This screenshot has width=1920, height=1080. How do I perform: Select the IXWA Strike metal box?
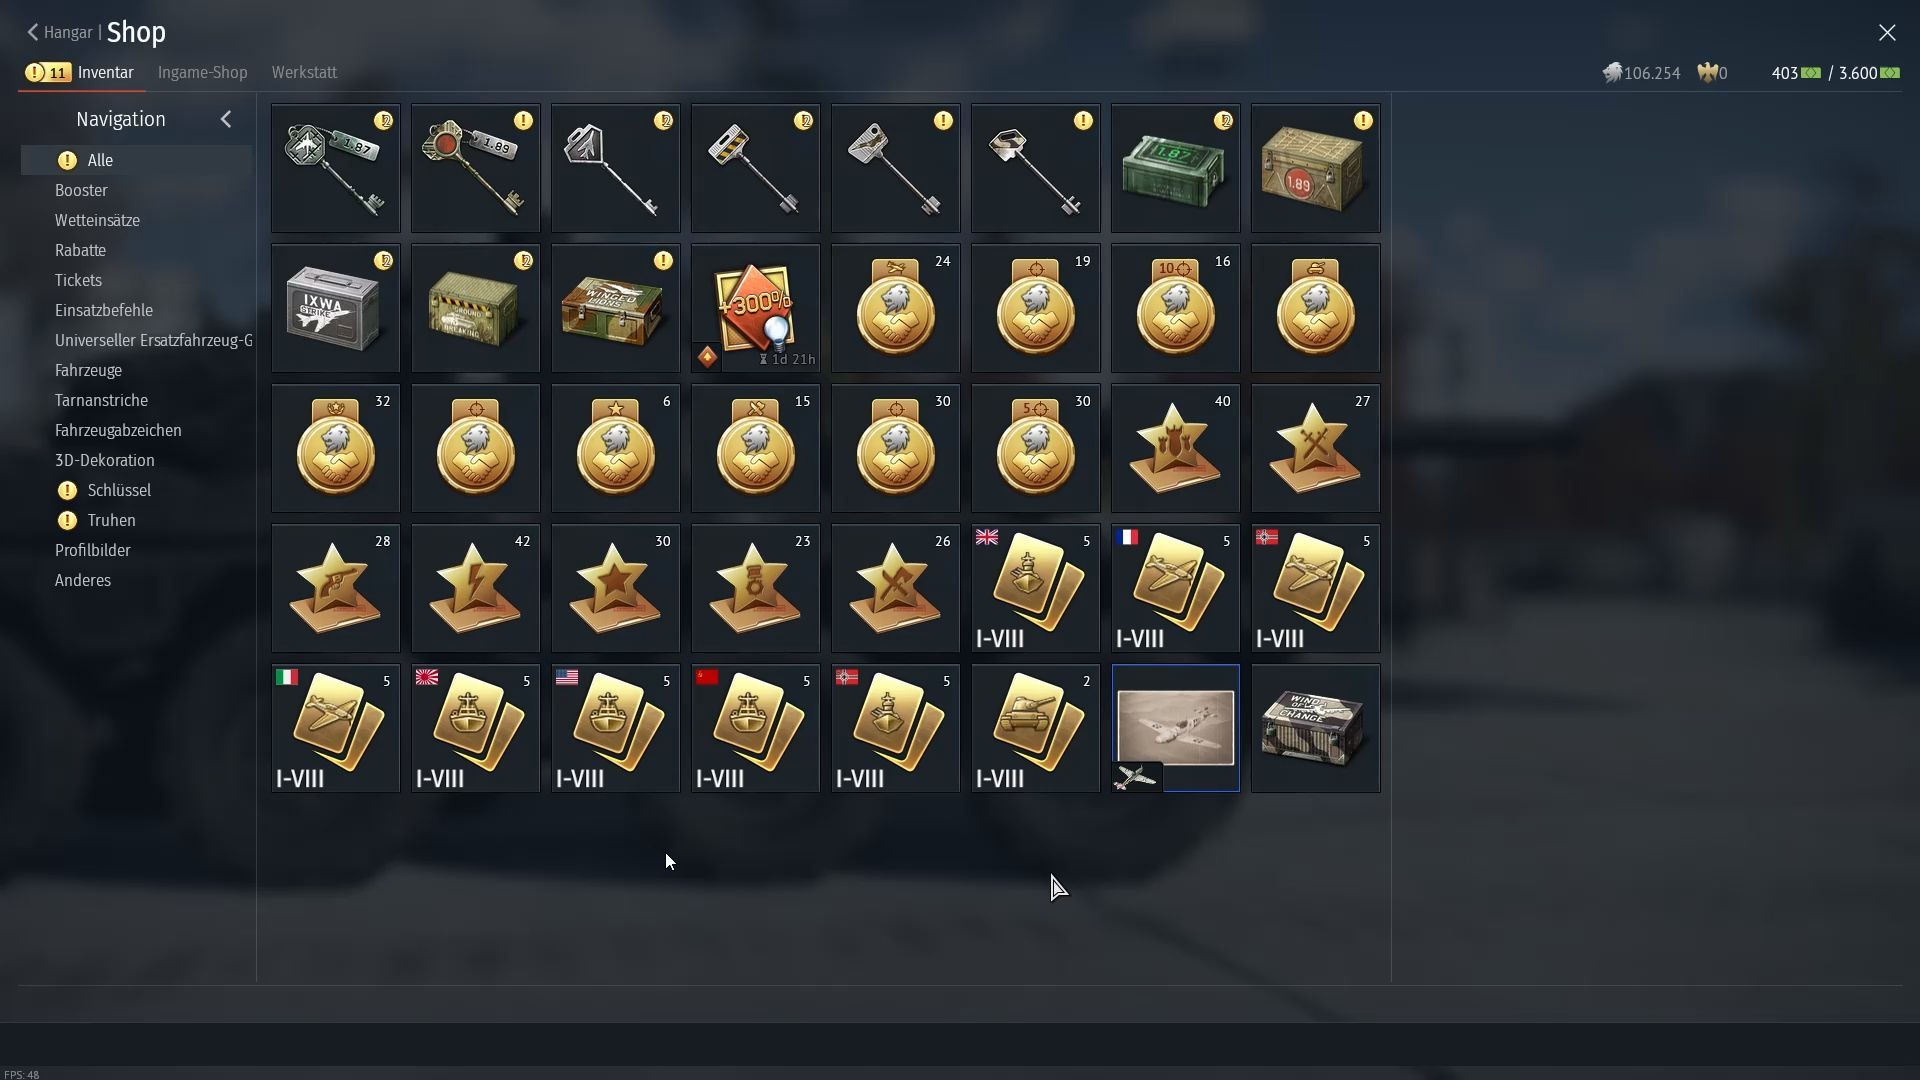click(x=335, y=308)
